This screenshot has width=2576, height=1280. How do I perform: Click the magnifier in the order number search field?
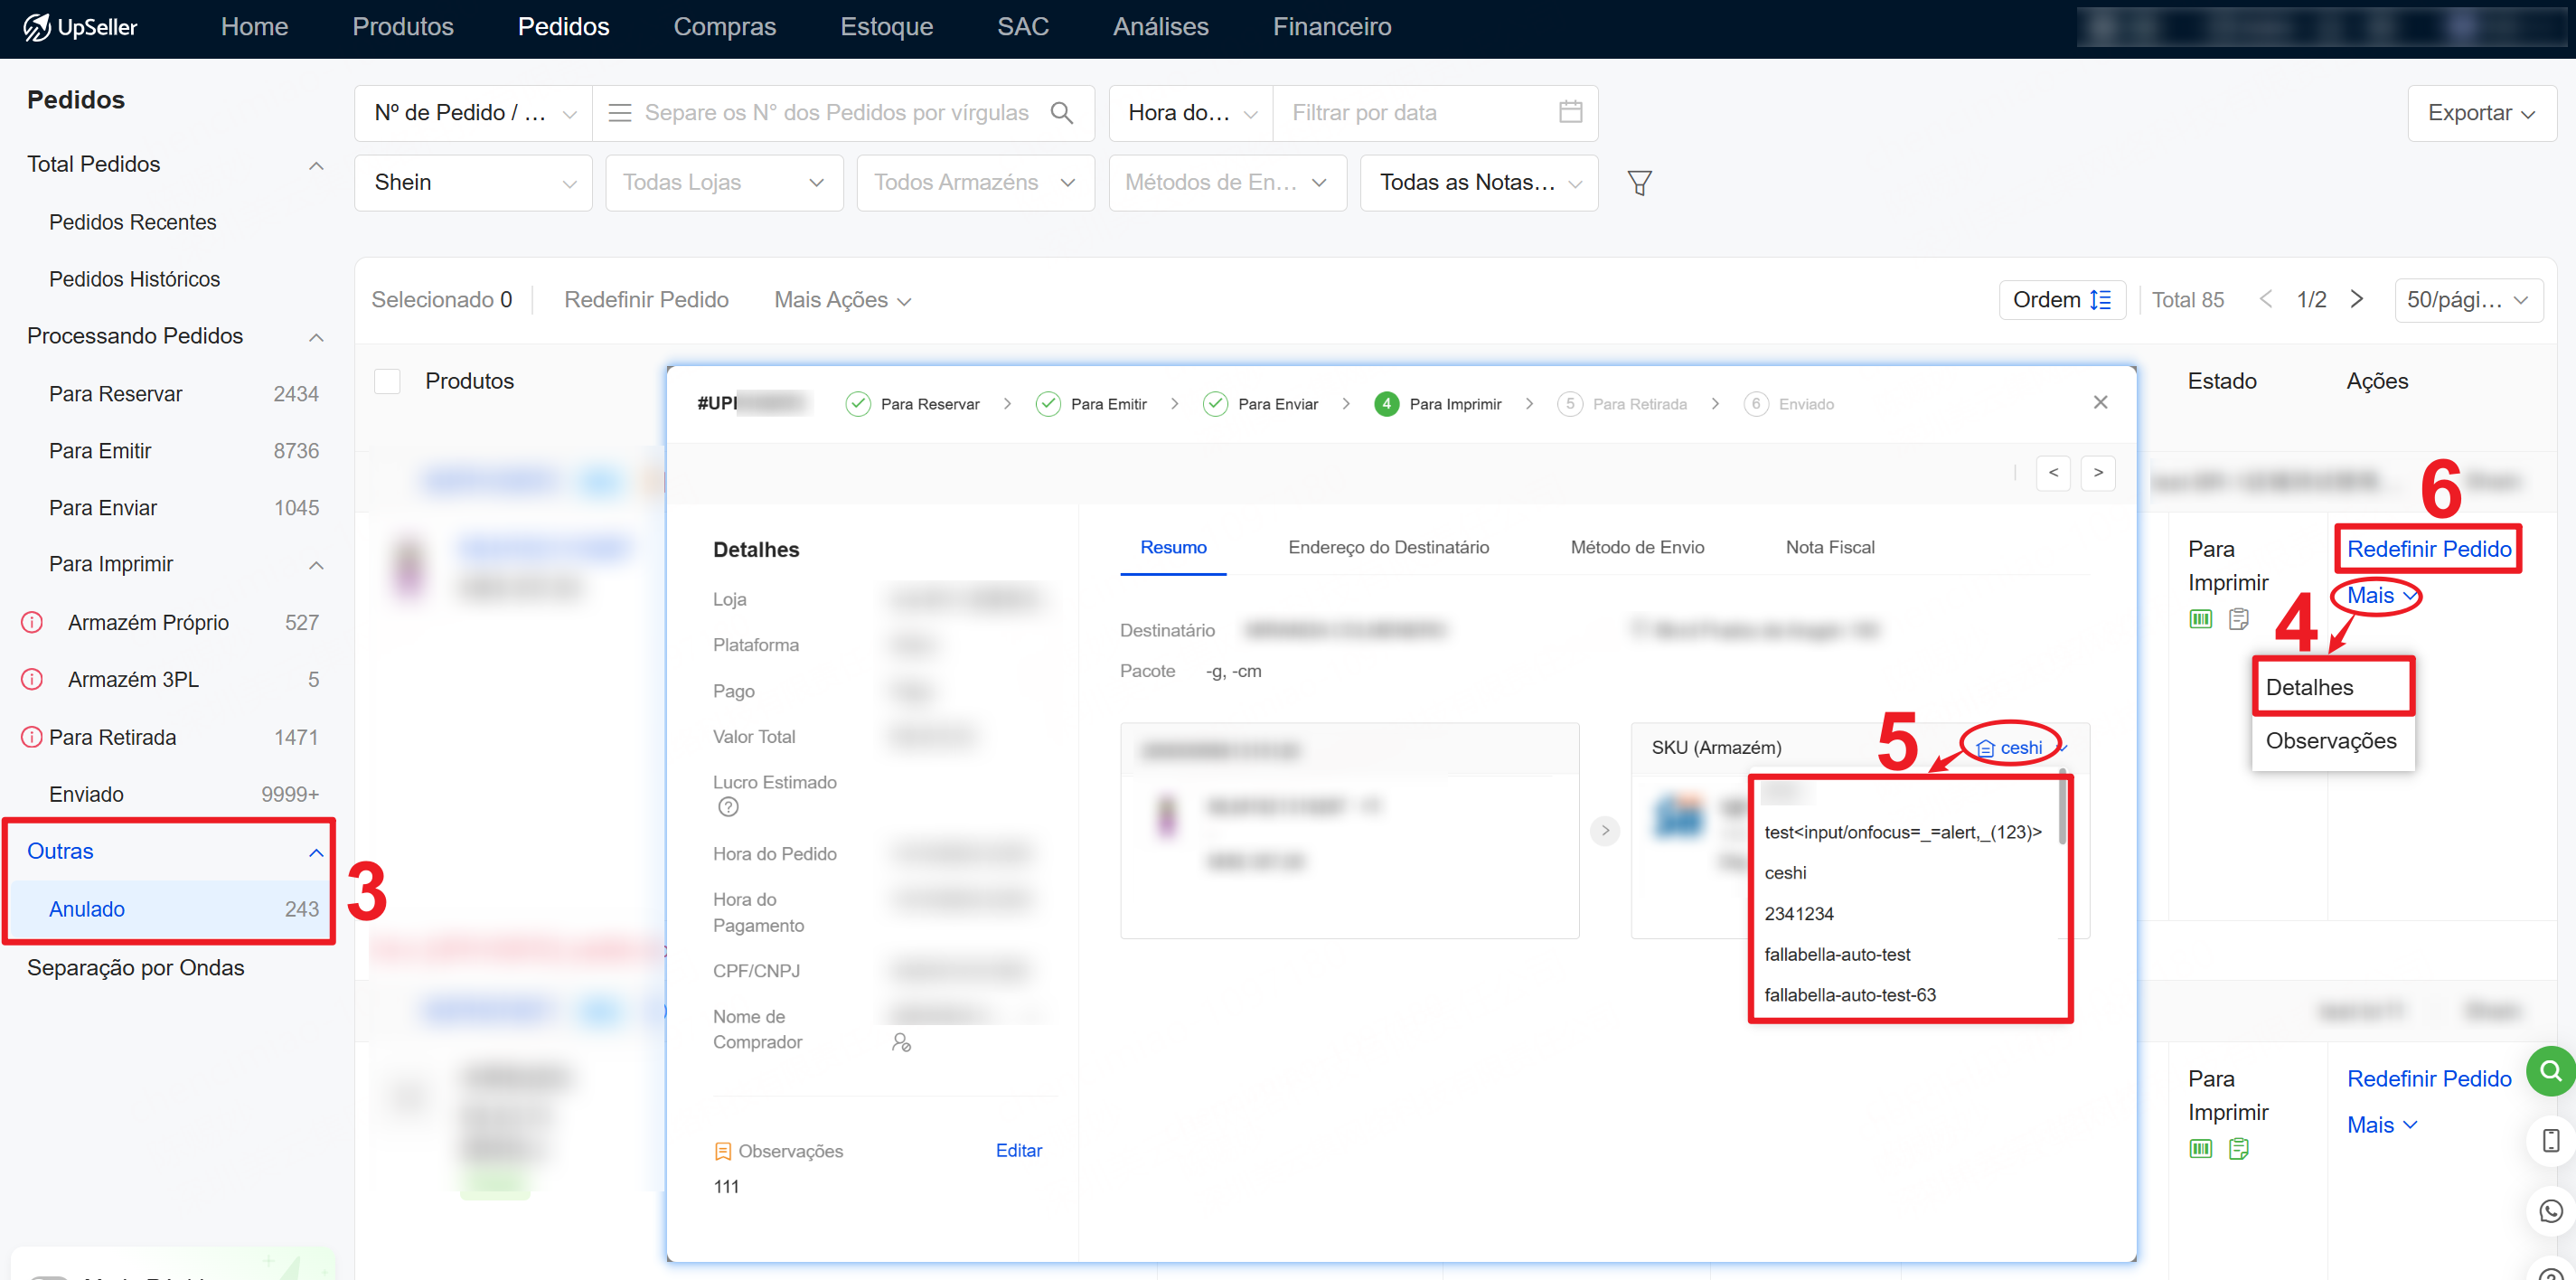pos(1062,112)
